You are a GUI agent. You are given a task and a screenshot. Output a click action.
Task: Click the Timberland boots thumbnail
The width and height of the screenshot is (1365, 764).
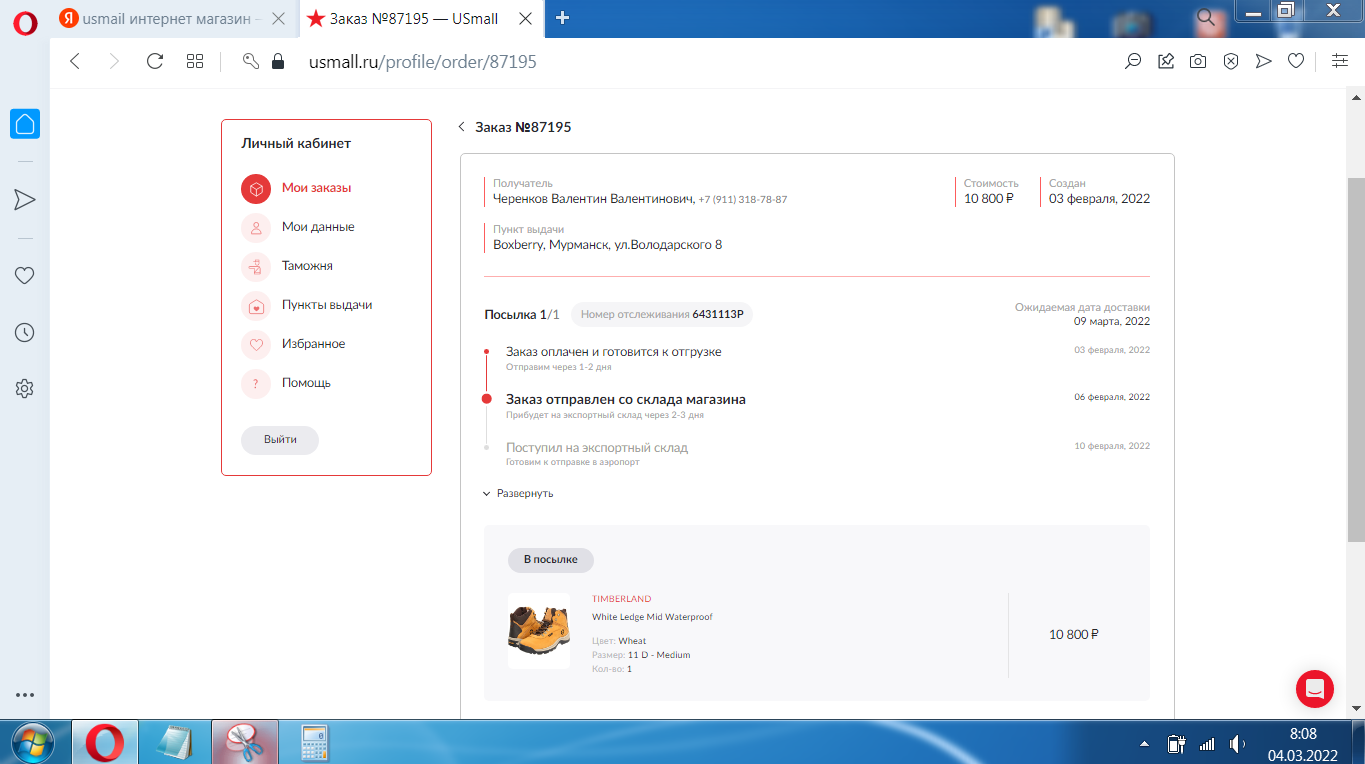tap(539, 631)
